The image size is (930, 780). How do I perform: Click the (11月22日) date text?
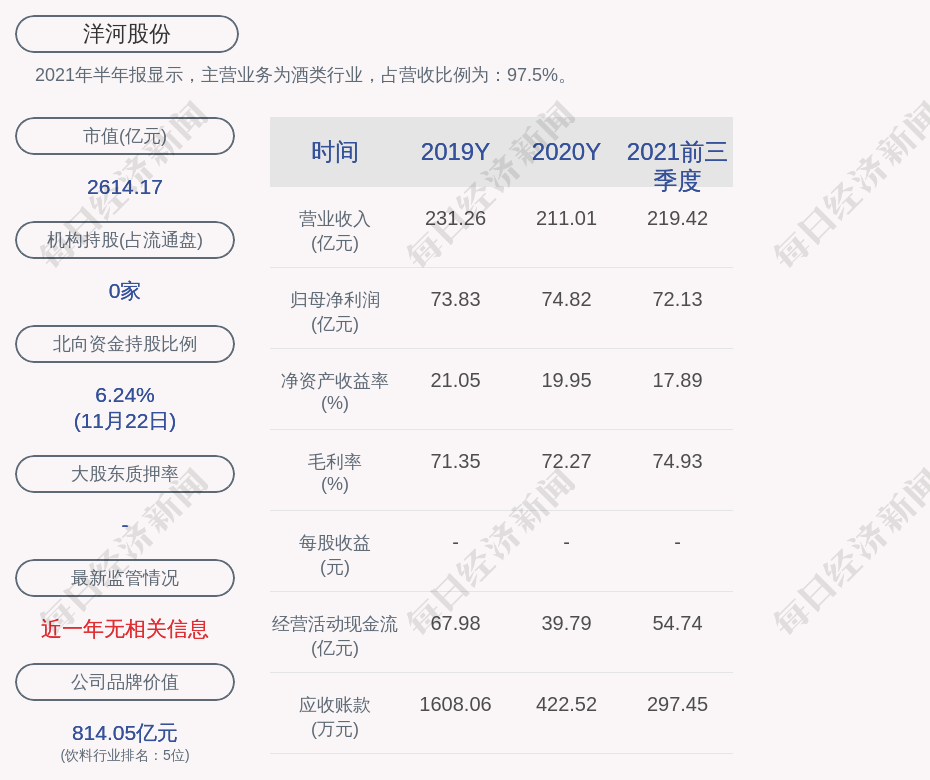[x=125, y=421]
